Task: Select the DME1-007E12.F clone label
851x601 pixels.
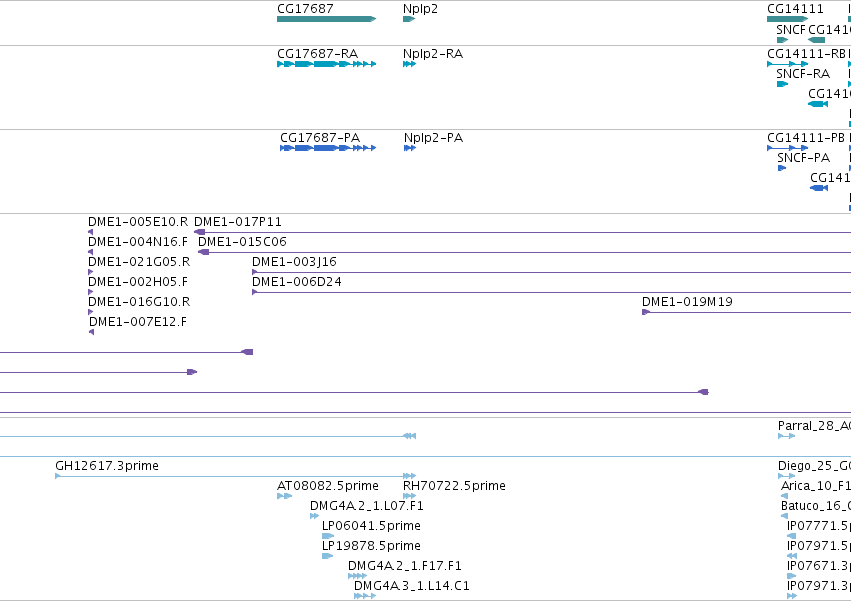Action: pos(138,322)
